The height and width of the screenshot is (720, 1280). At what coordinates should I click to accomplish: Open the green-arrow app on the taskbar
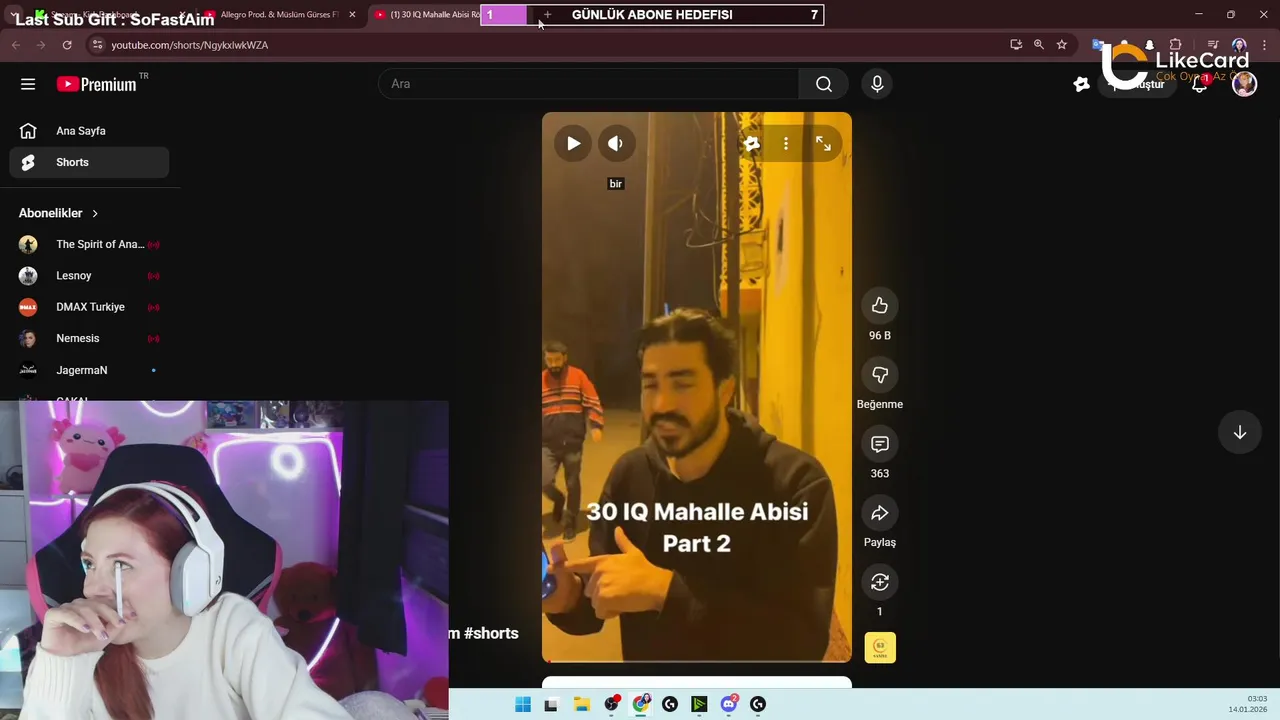[x=699, y=704]
